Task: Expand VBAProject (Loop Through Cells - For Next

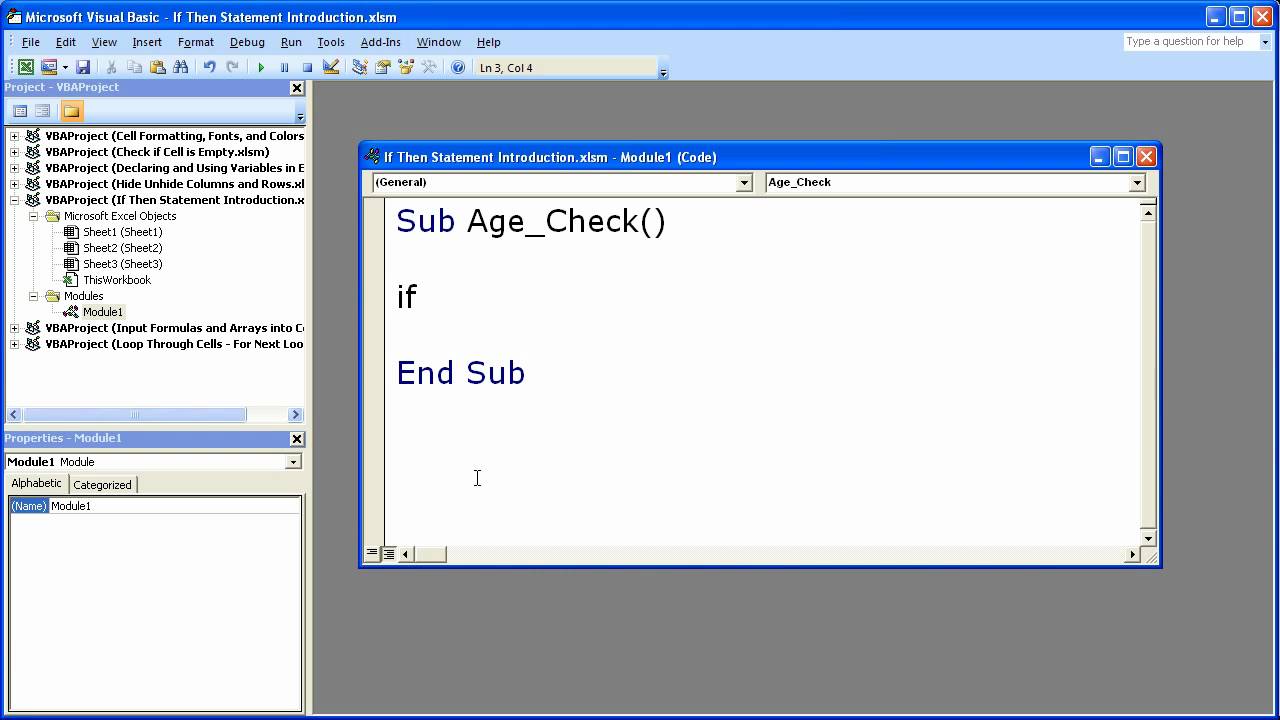Action: (14, 344)
